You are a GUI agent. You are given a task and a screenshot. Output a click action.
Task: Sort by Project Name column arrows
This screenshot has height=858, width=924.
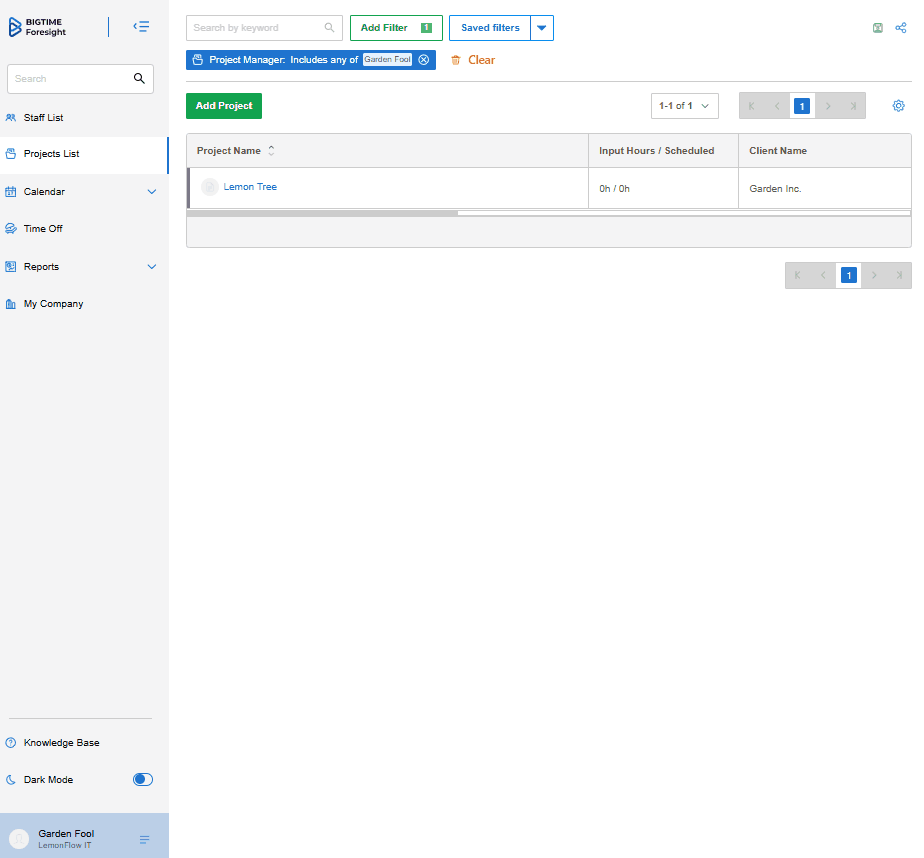point(271,151)
